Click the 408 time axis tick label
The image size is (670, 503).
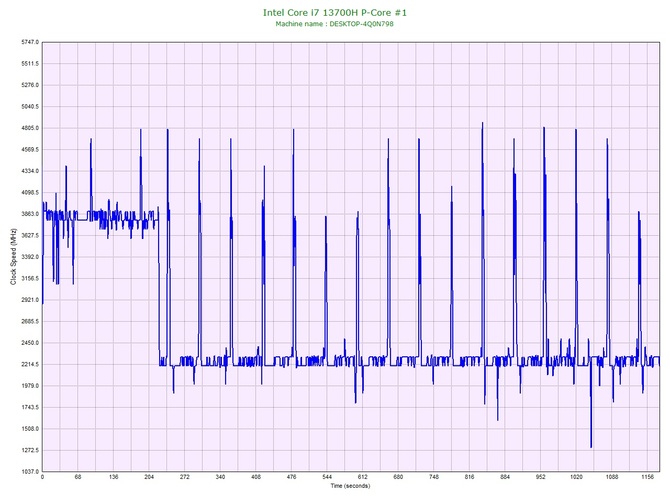[x=256, y=477]
